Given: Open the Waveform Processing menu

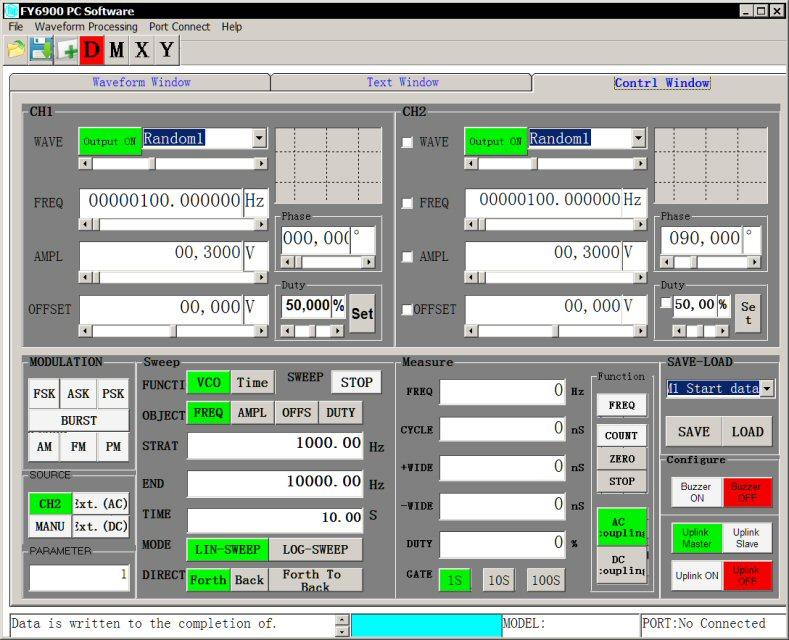Looking at the screenshot, I should point(86,27).
